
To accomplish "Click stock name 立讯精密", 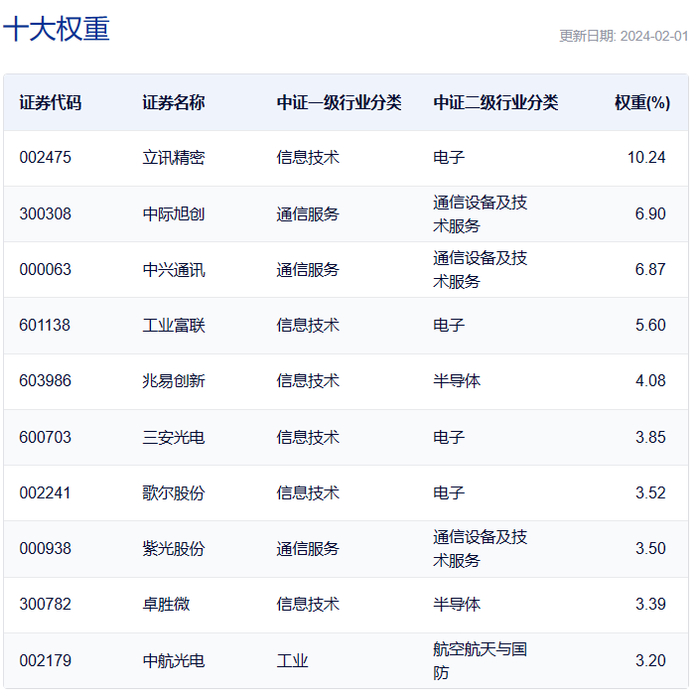I will coord(174,158).
